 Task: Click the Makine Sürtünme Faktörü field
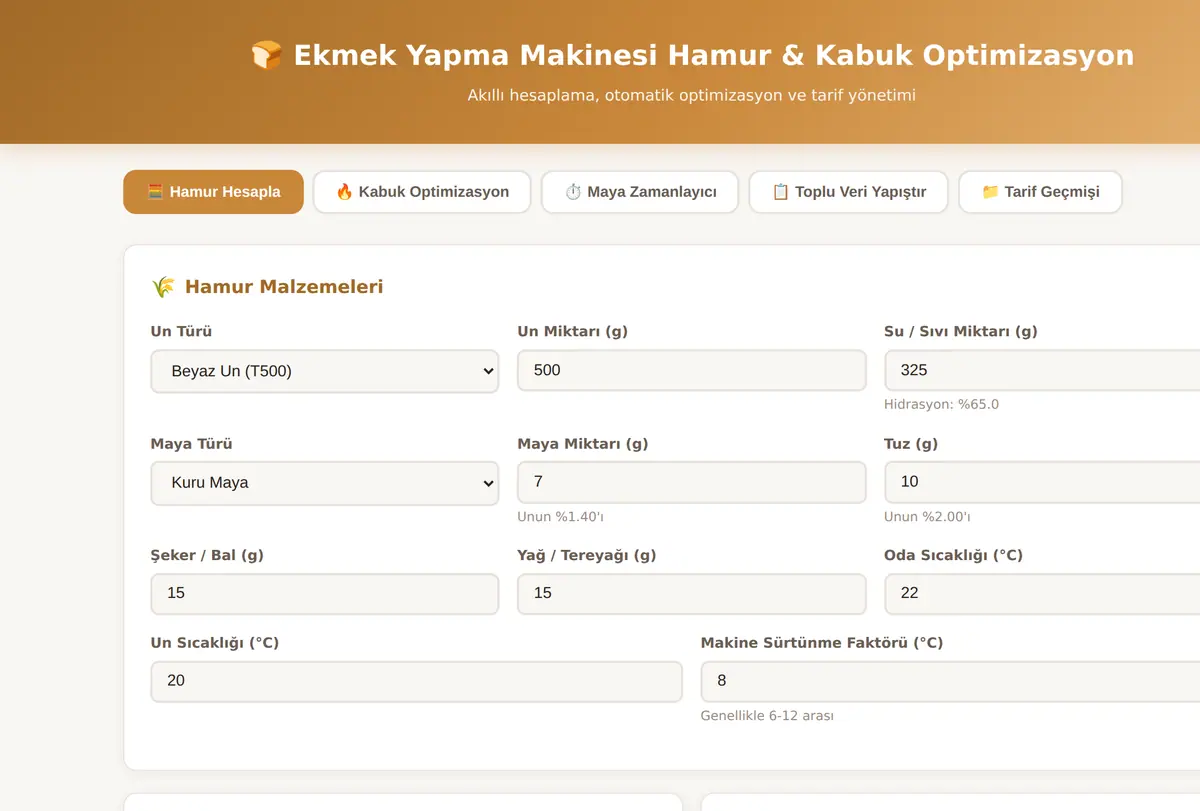[x=951, y=681]
